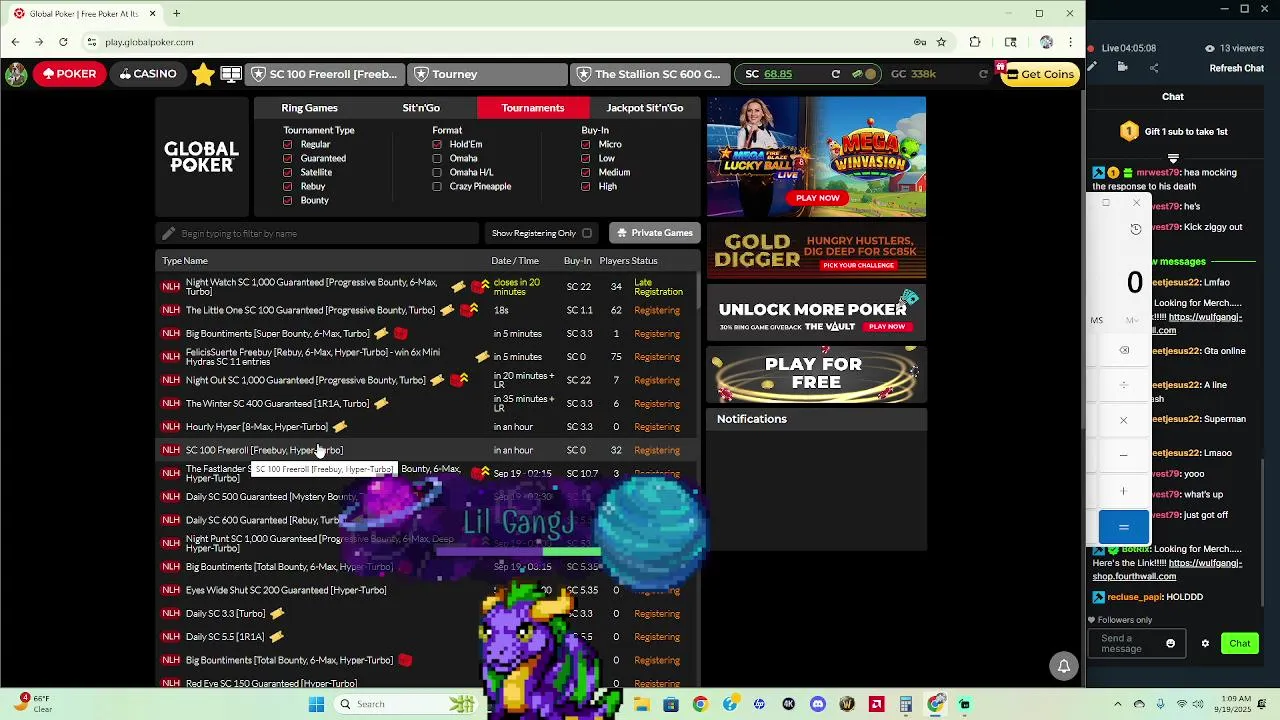The height and width of the screenshot is (720, 1280).
Task: Click the share icon in stream panel
Action: (x=1154, y=67)
